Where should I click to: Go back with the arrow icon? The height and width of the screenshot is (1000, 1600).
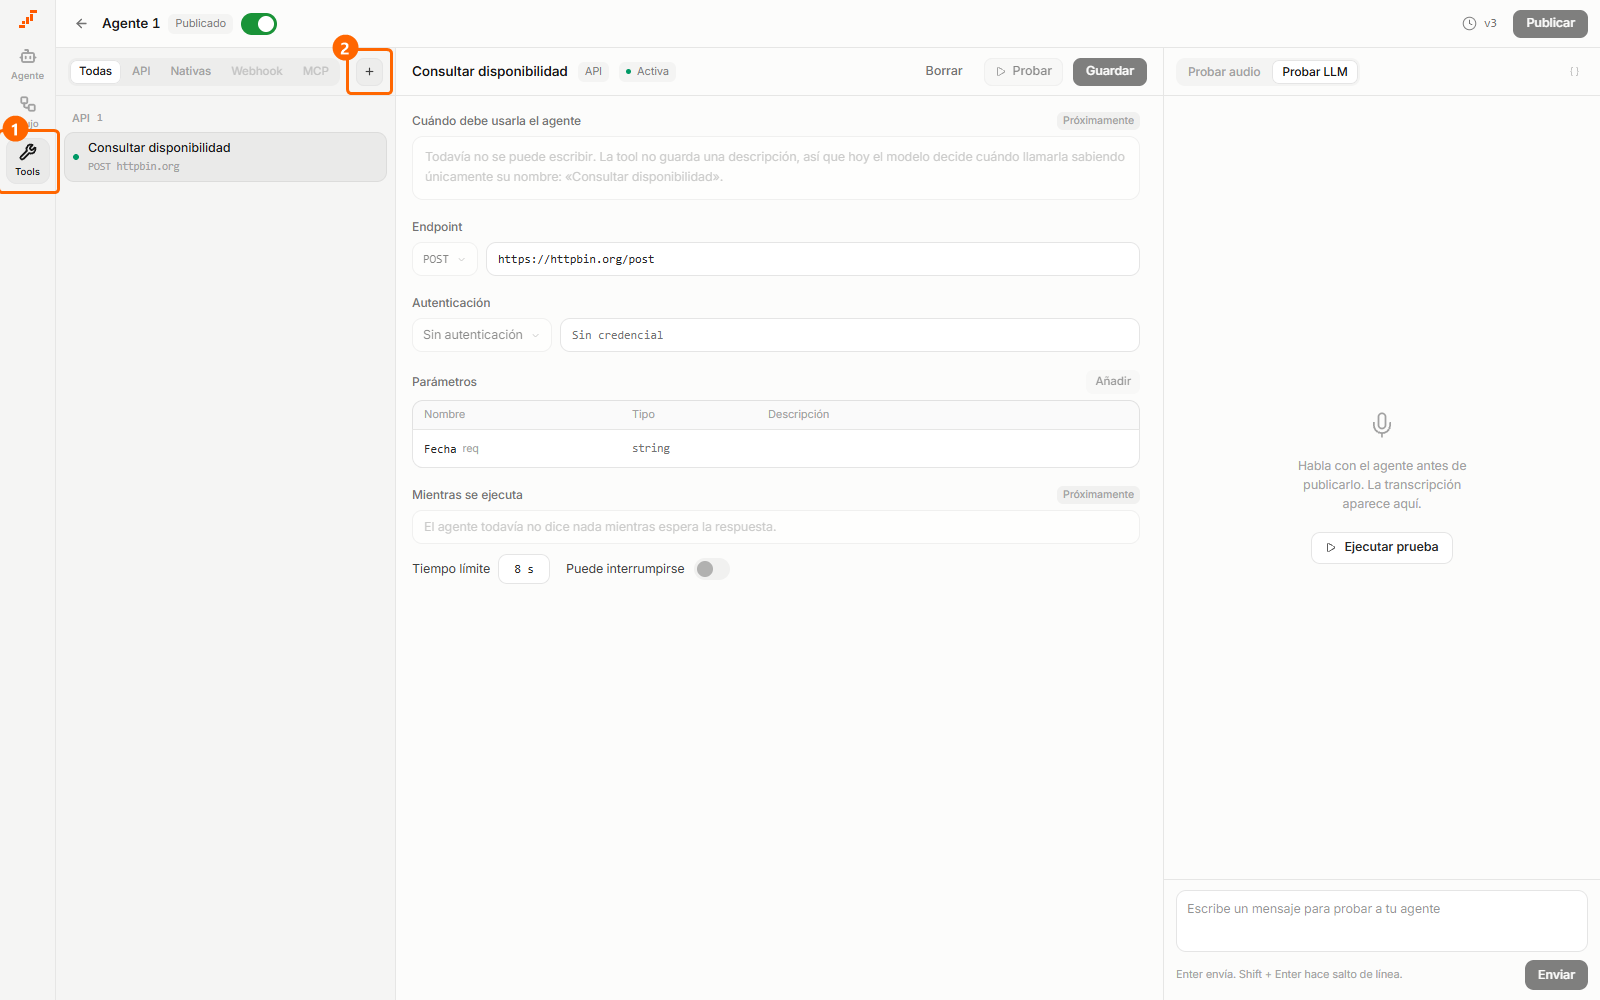pos(82,23)
